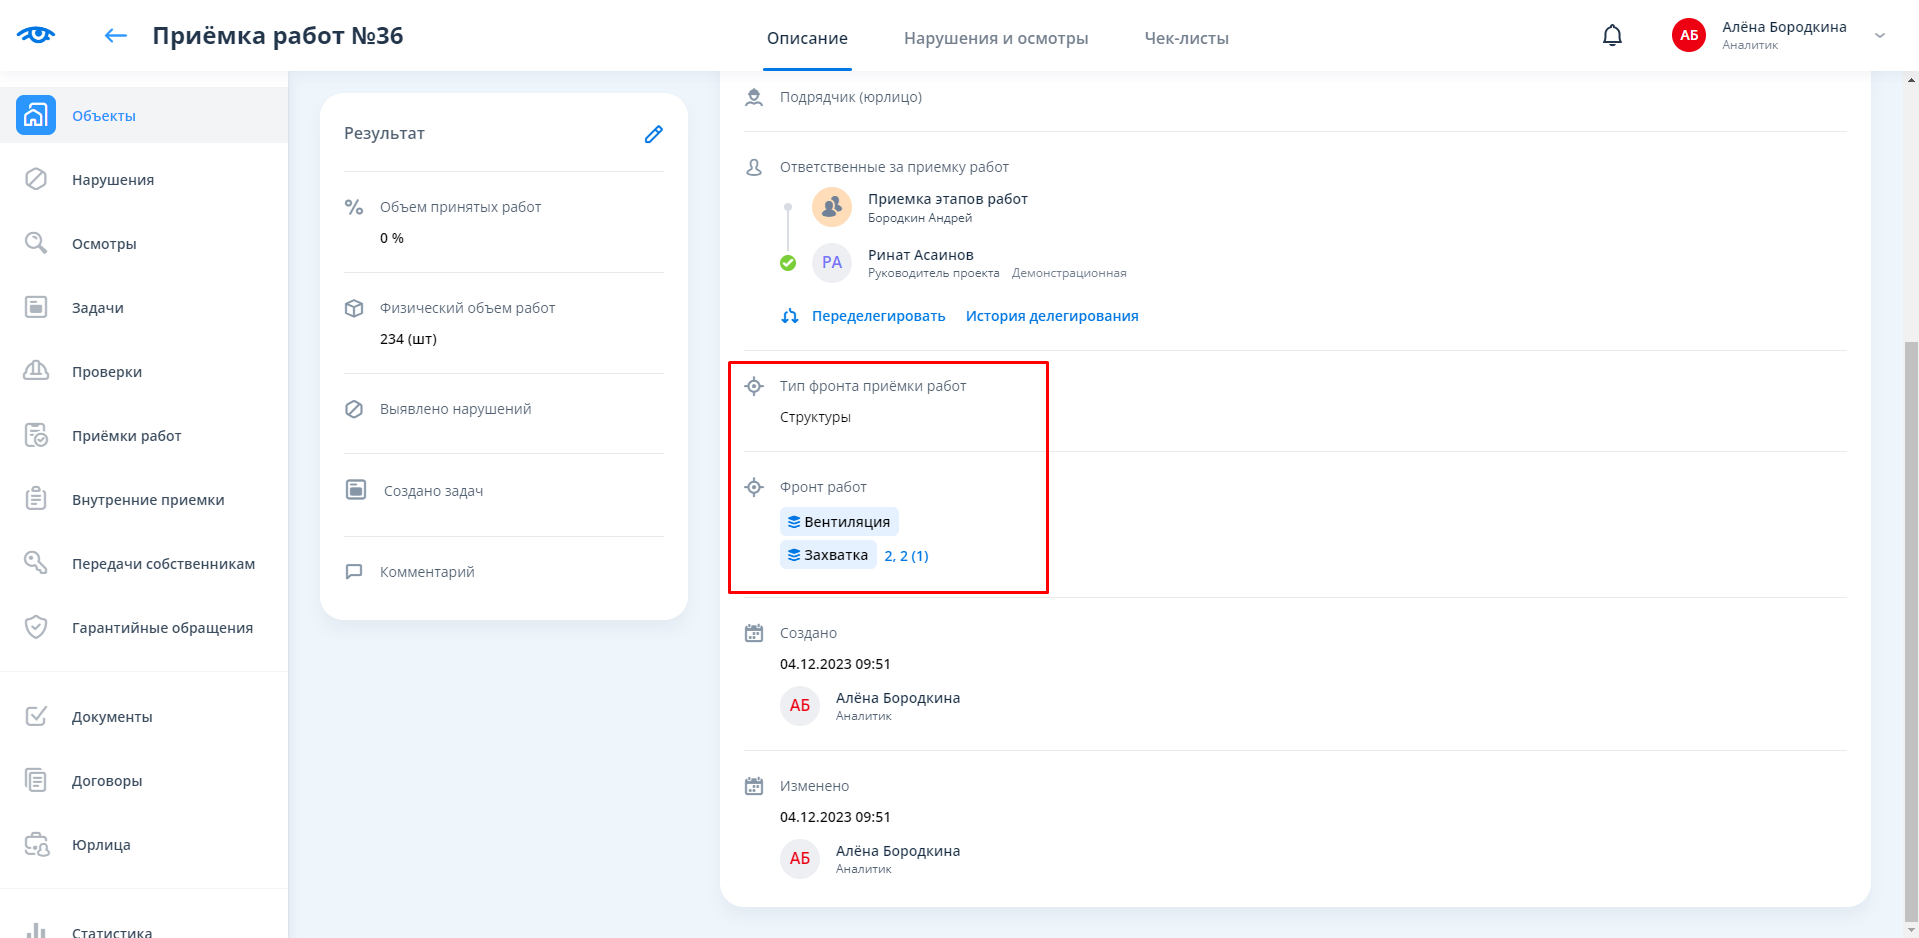Click the page vertical scrollbar

click(x=1911, y=600)
